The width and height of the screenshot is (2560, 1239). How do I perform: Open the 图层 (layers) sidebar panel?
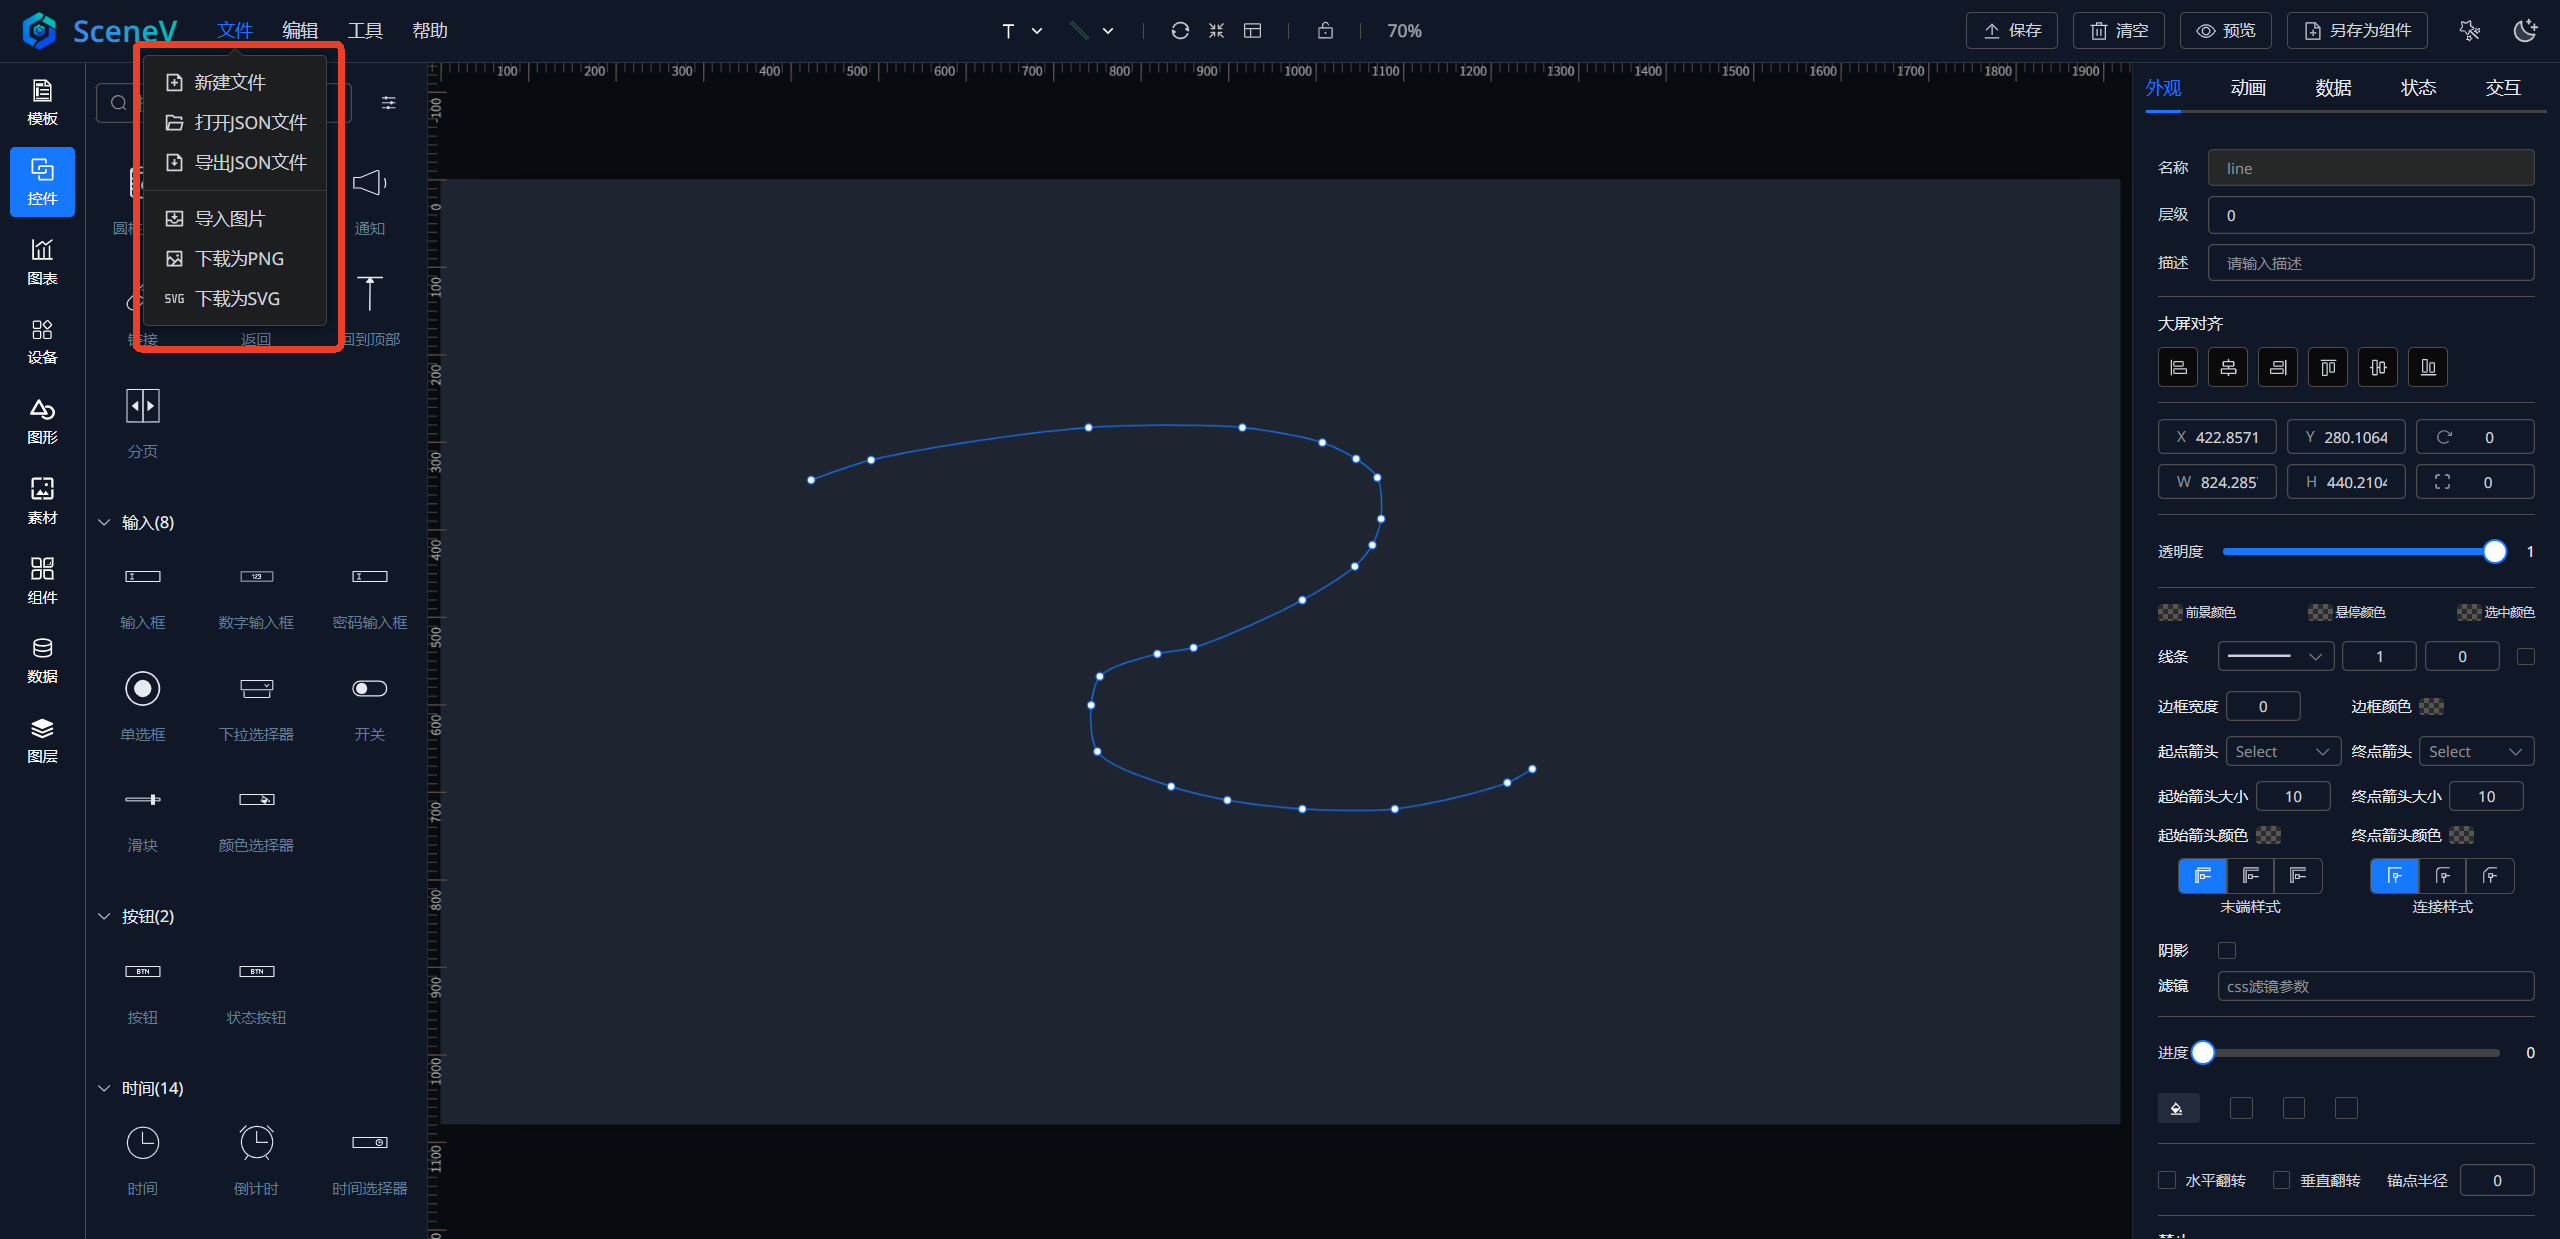42,740
